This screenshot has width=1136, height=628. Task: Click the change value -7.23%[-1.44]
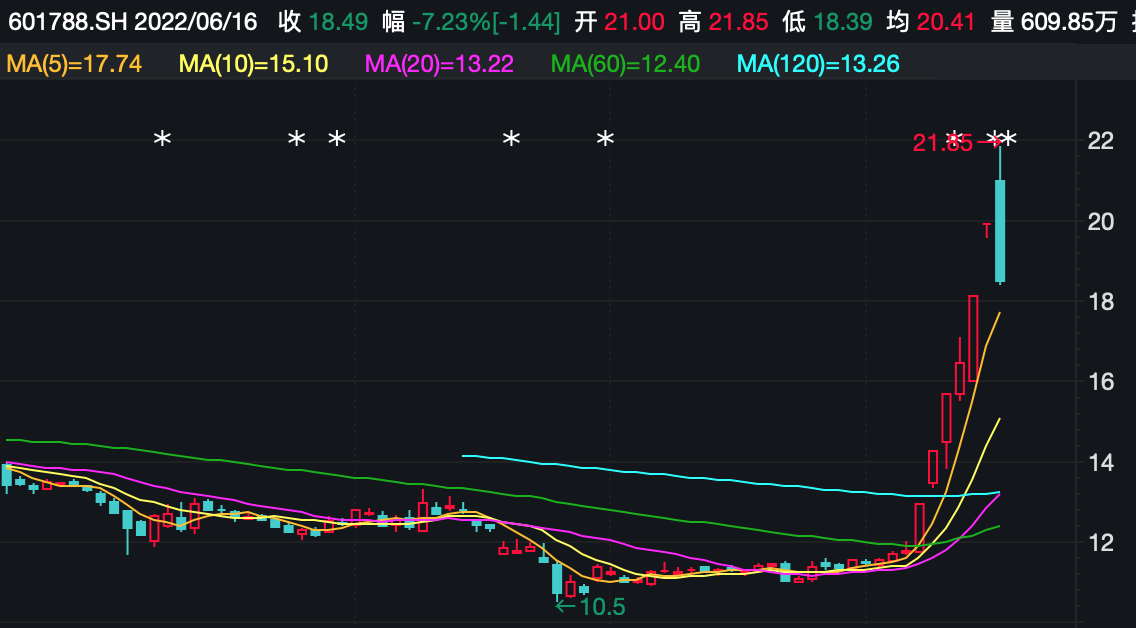485,22
